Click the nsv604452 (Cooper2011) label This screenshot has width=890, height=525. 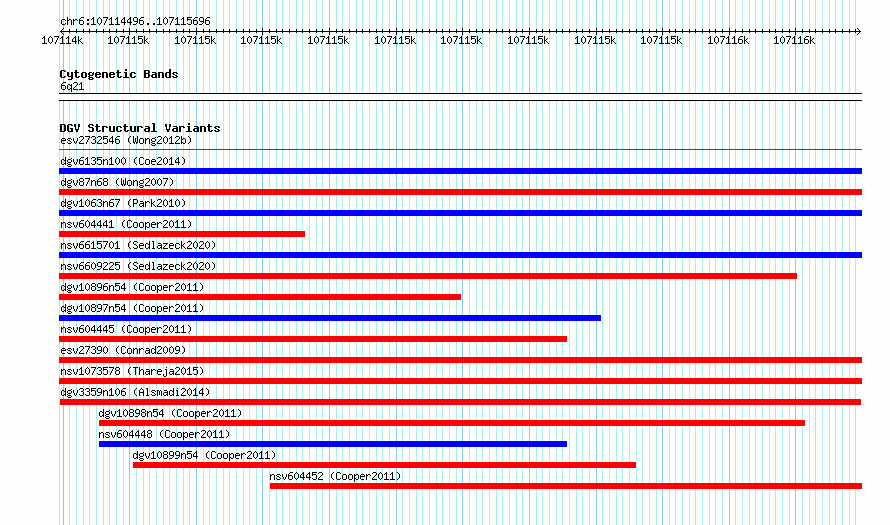[335, 476]
